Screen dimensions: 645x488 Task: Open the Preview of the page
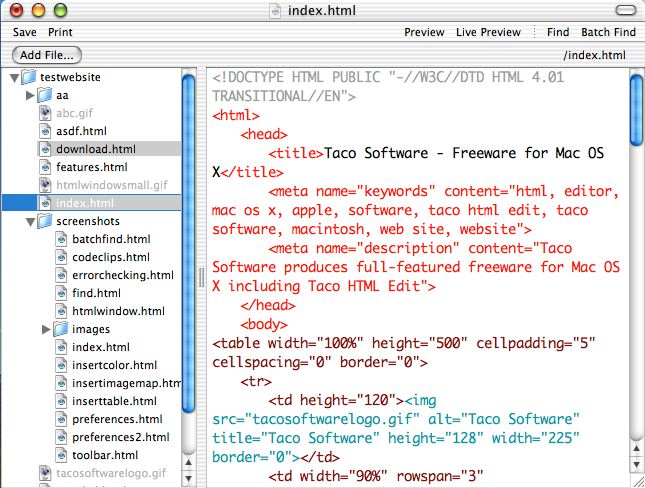[x=424, y=32]
